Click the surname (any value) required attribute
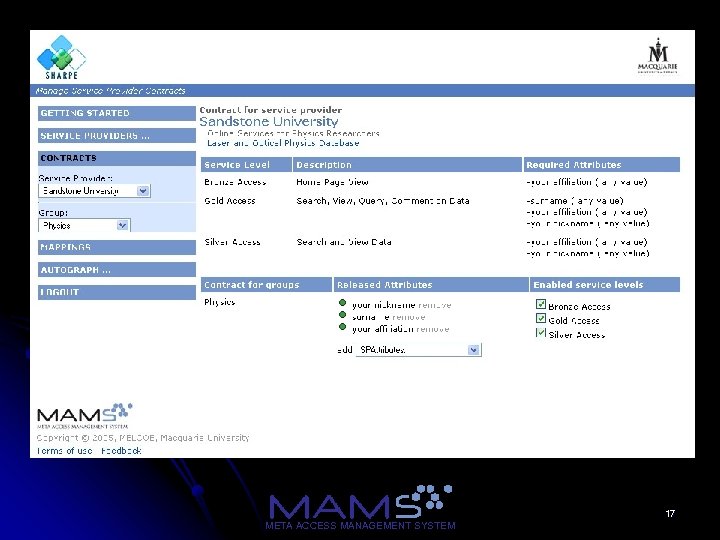The image size is (720, 540). click(575, 201)
